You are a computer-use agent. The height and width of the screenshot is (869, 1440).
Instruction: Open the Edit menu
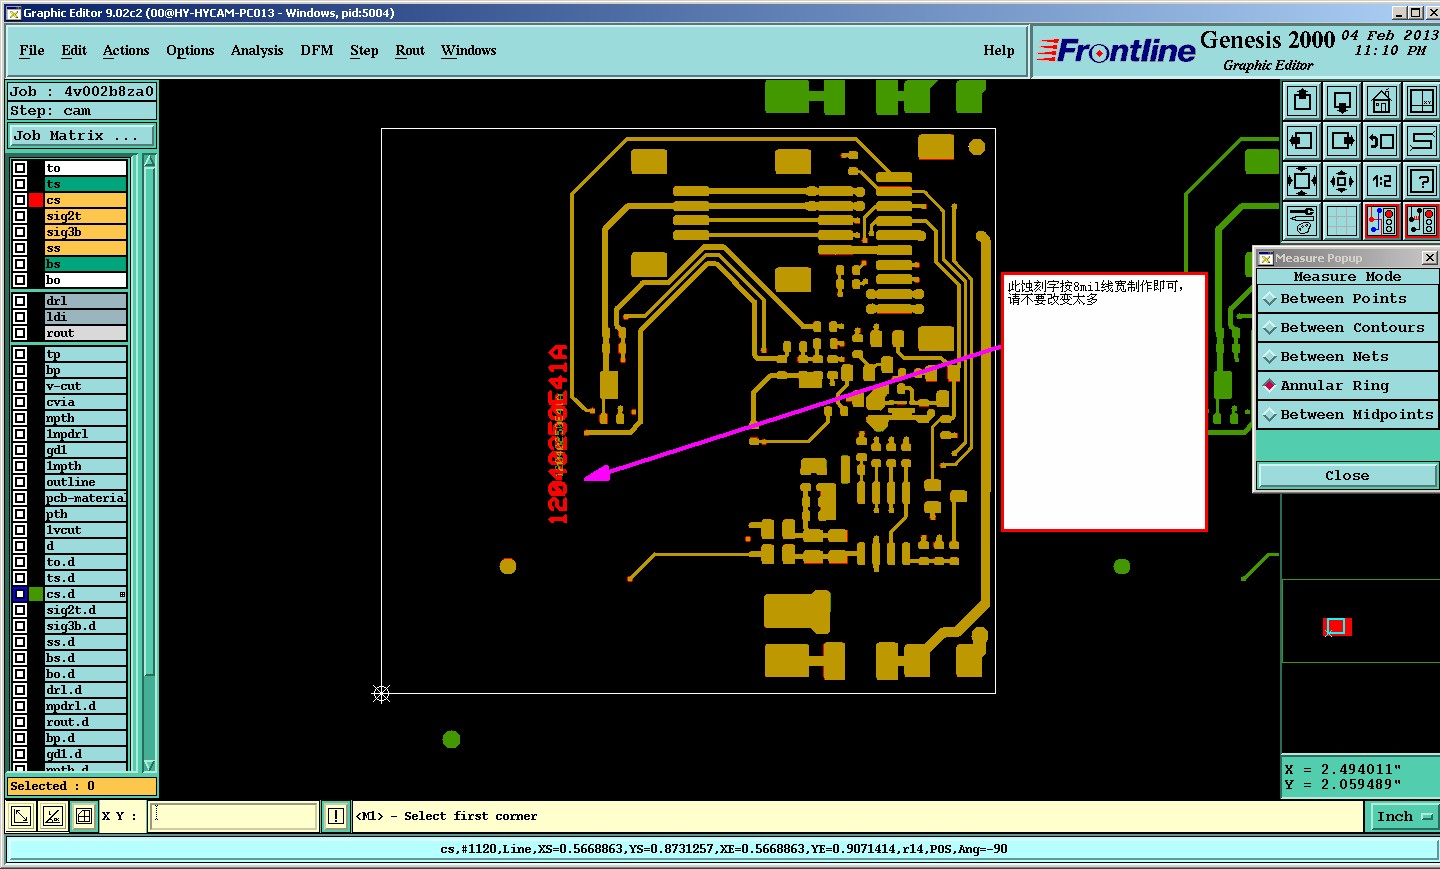[74, 51]
